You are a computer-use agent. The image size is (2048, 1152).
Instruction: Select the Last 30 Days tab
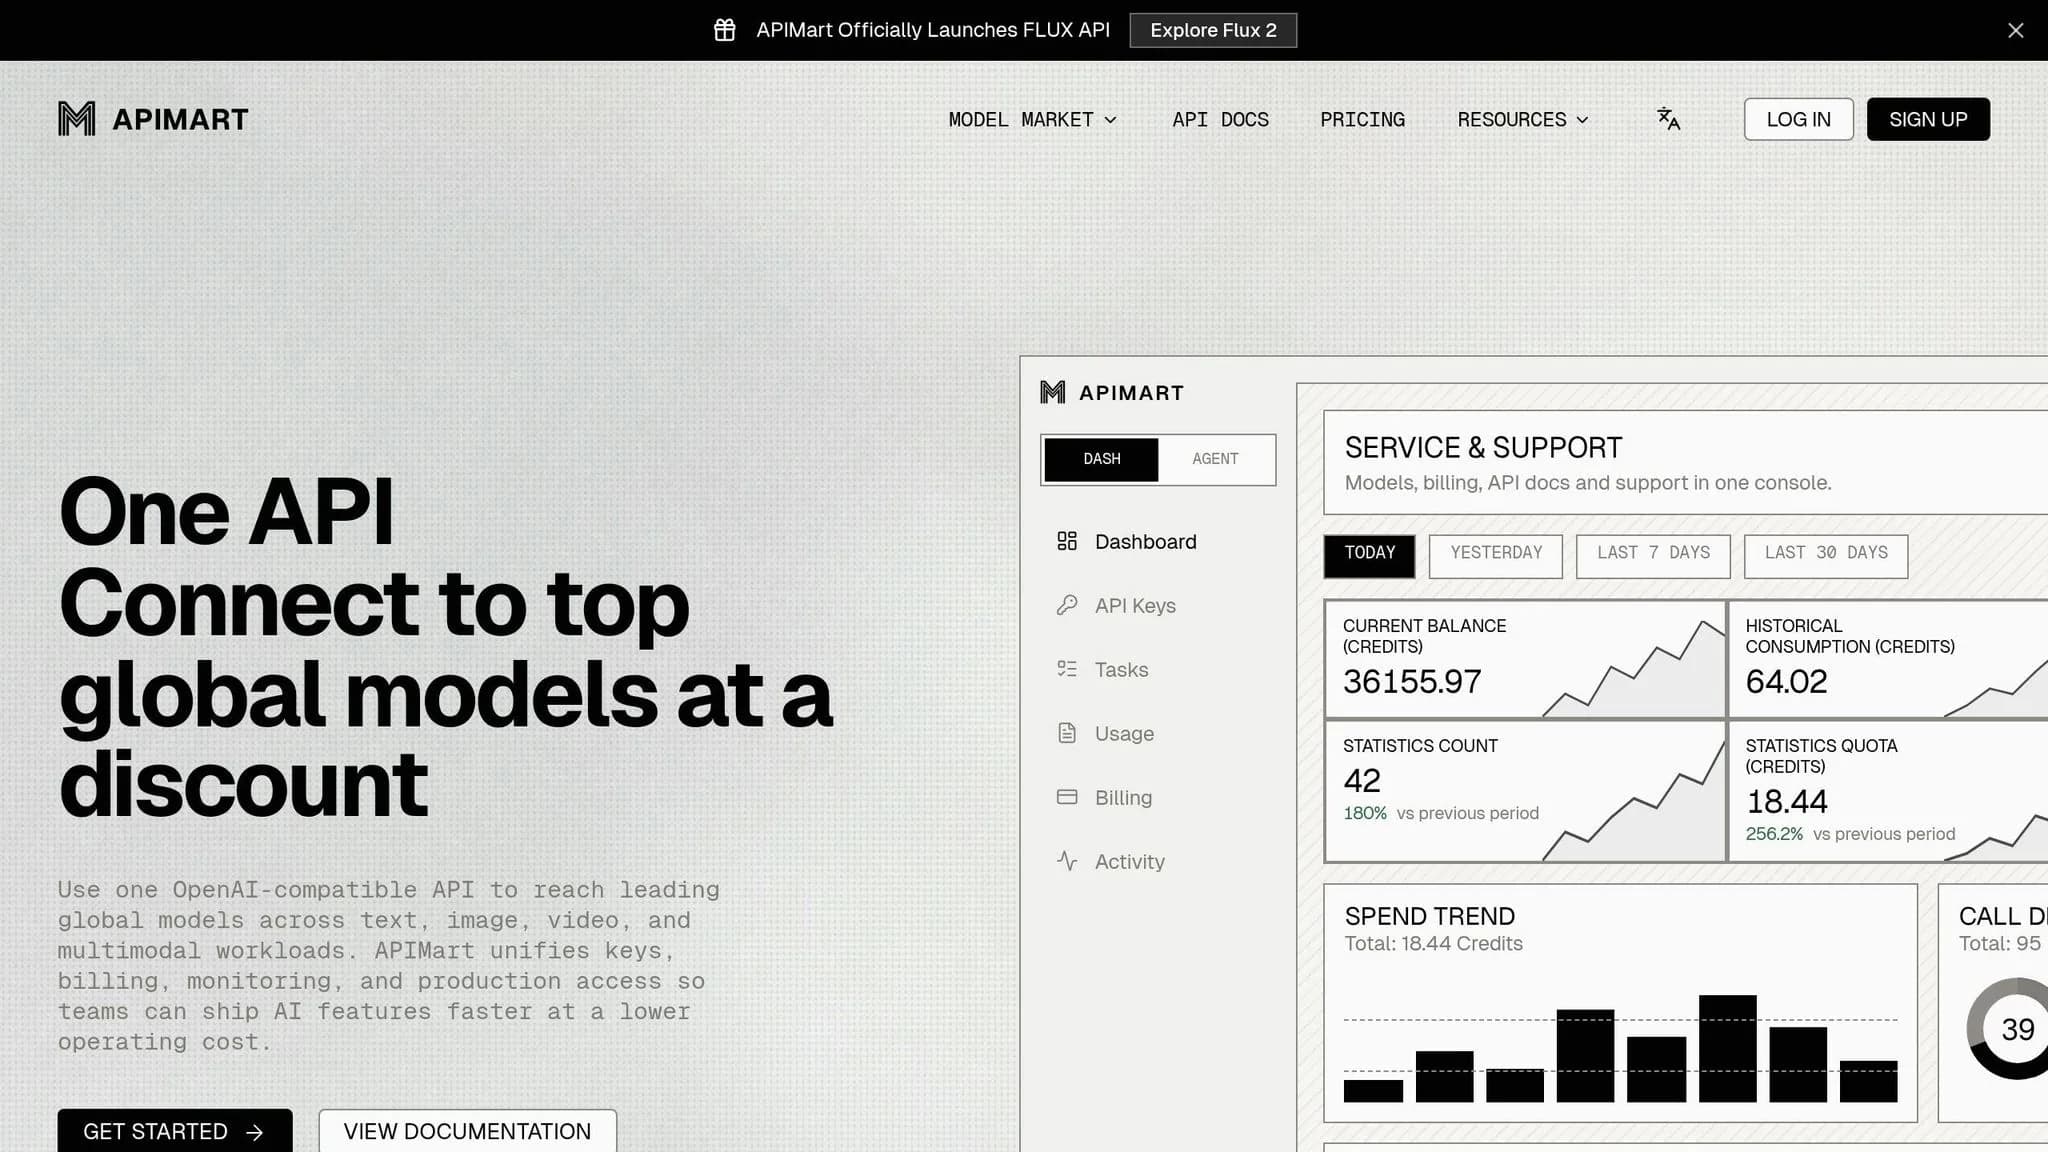[x=1826, y=556]
